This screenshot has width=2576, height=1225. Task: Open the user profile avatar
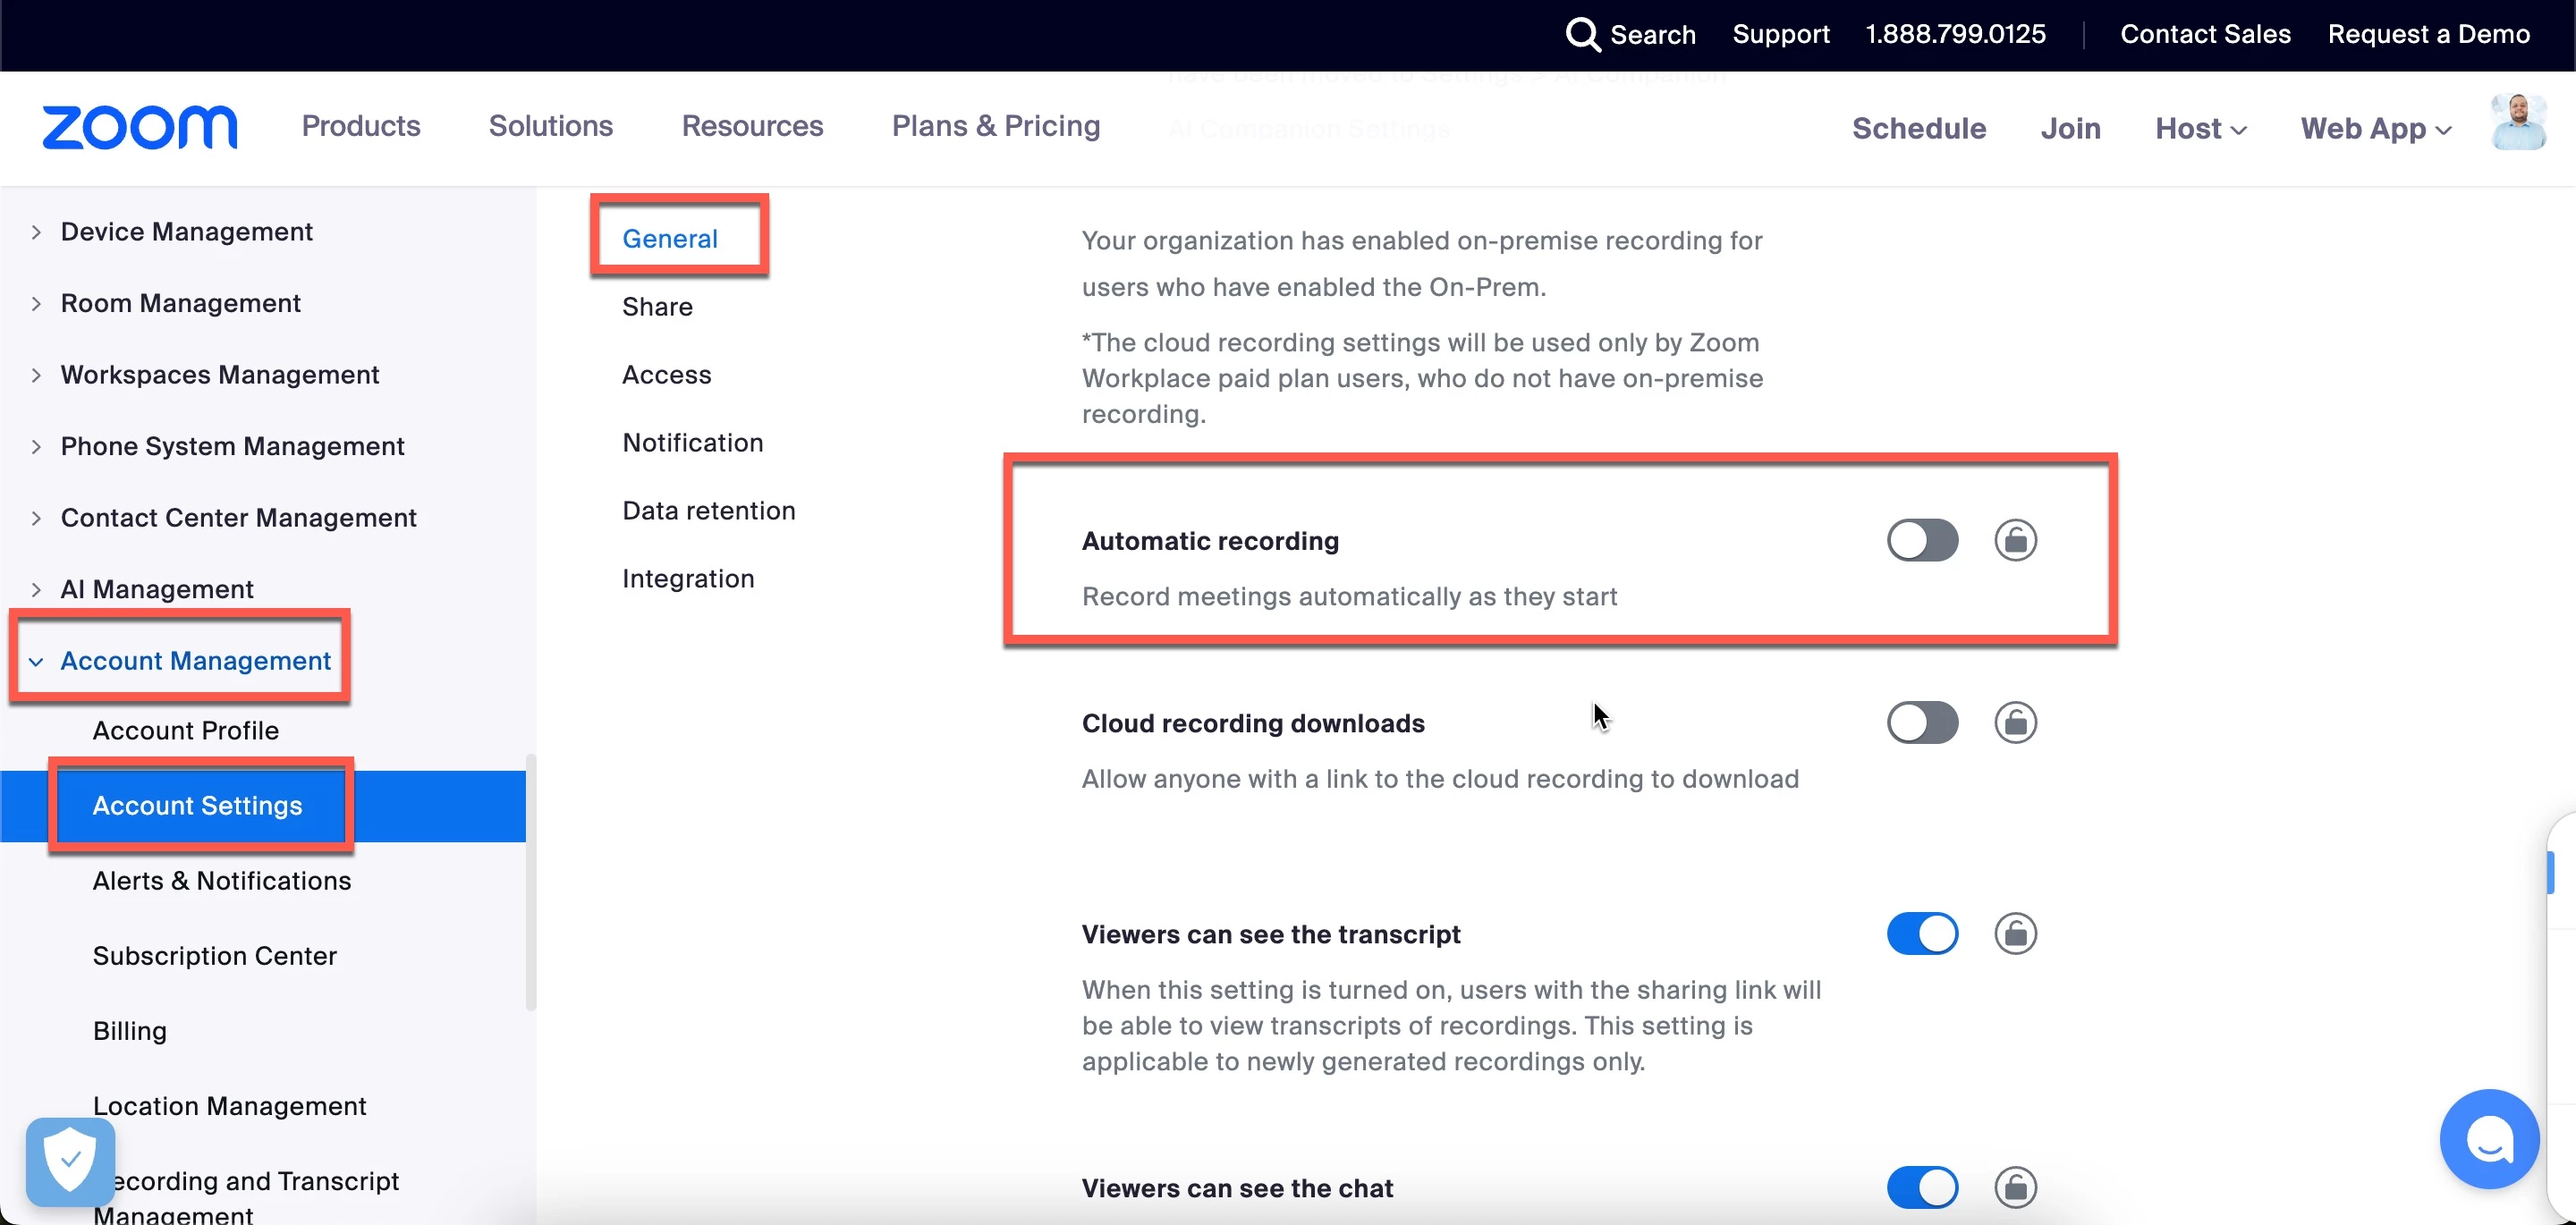[2518, 123]
